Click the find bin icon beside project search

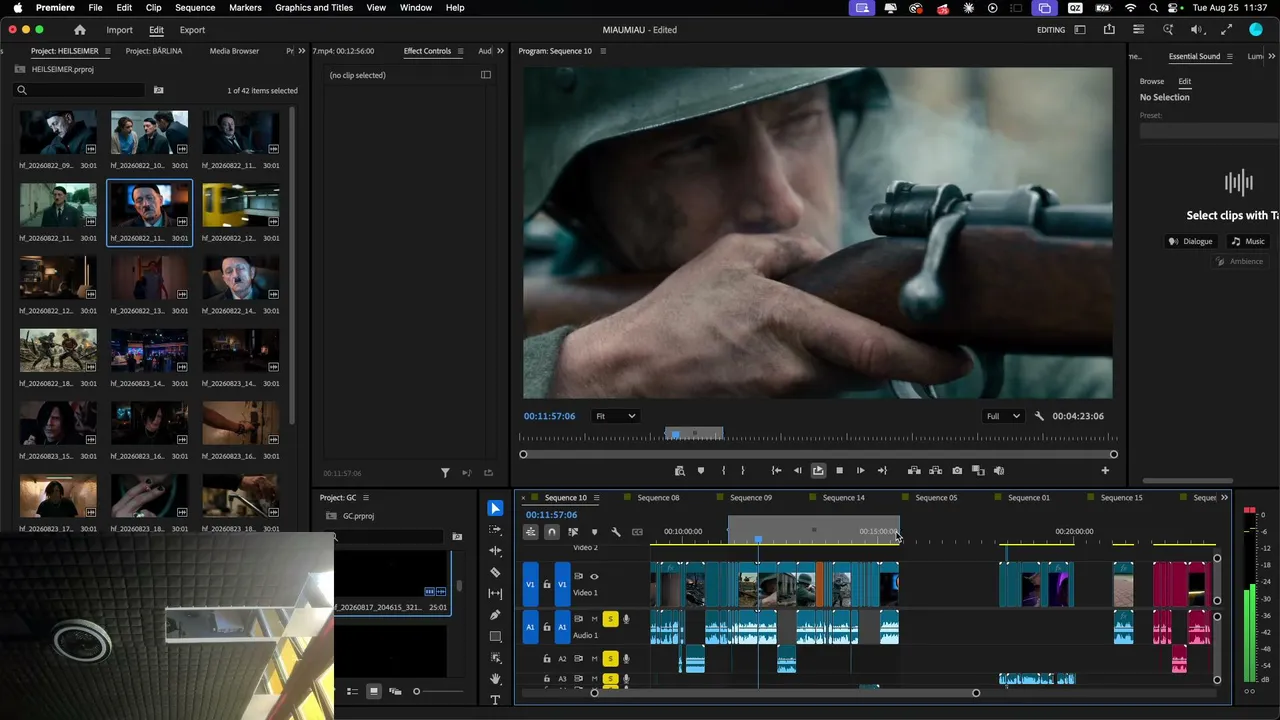coord(158,90)
